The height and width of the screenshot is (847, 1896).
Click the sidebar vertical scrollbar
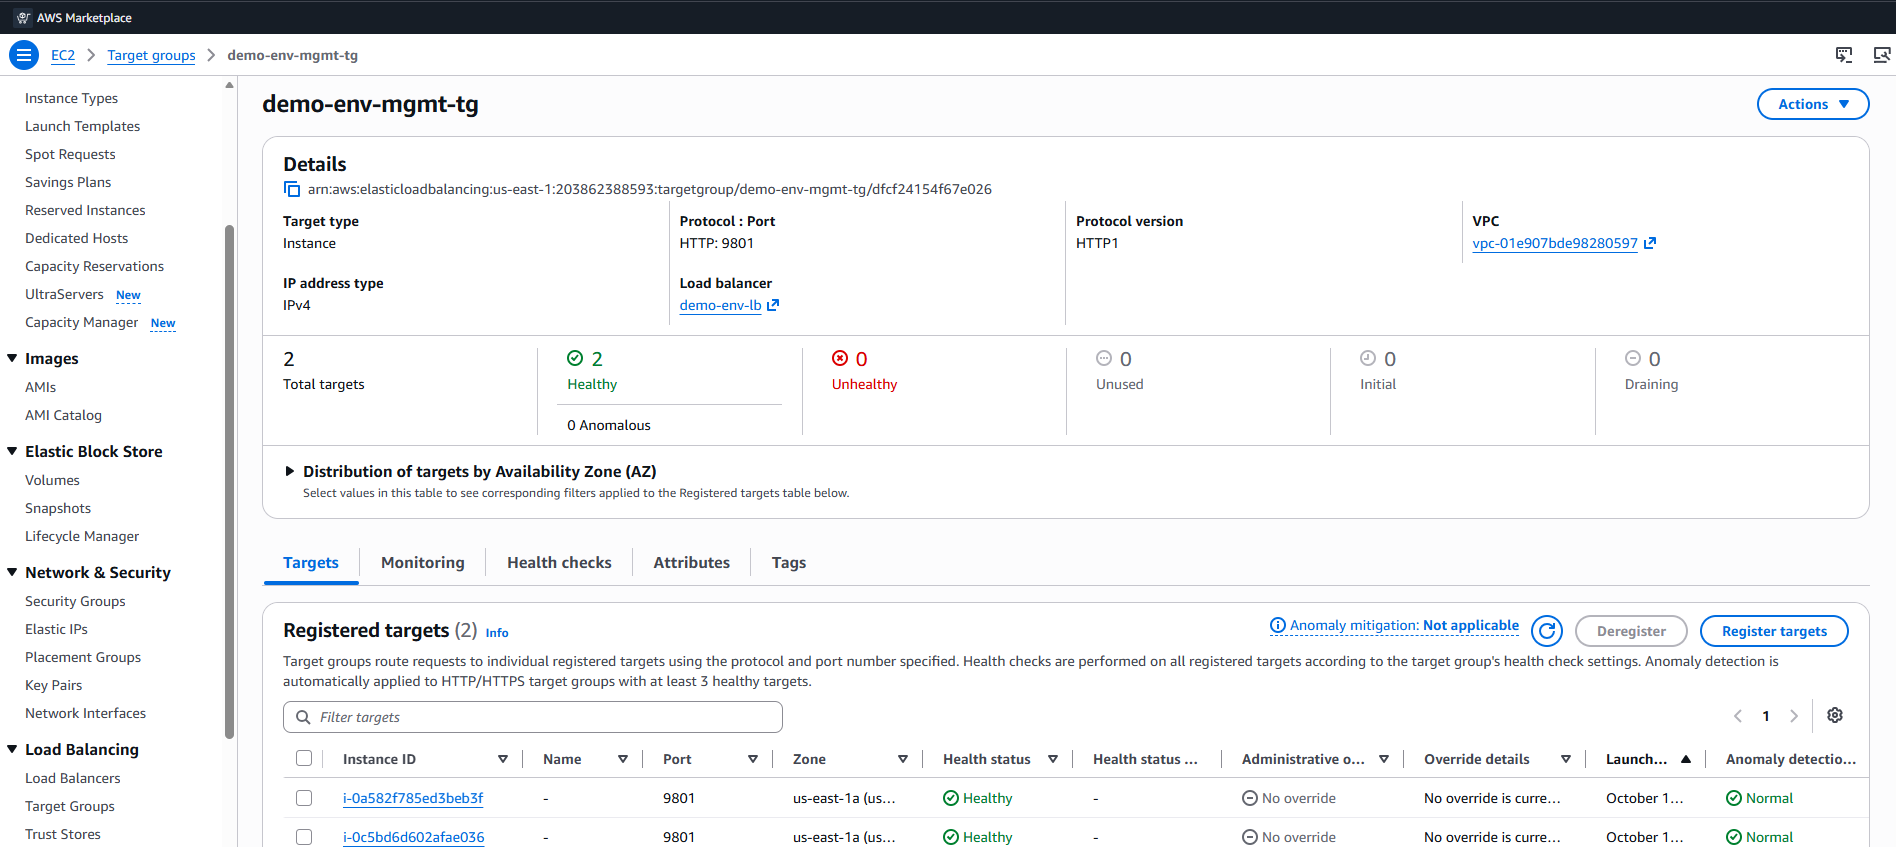click(x=230, y=480)
